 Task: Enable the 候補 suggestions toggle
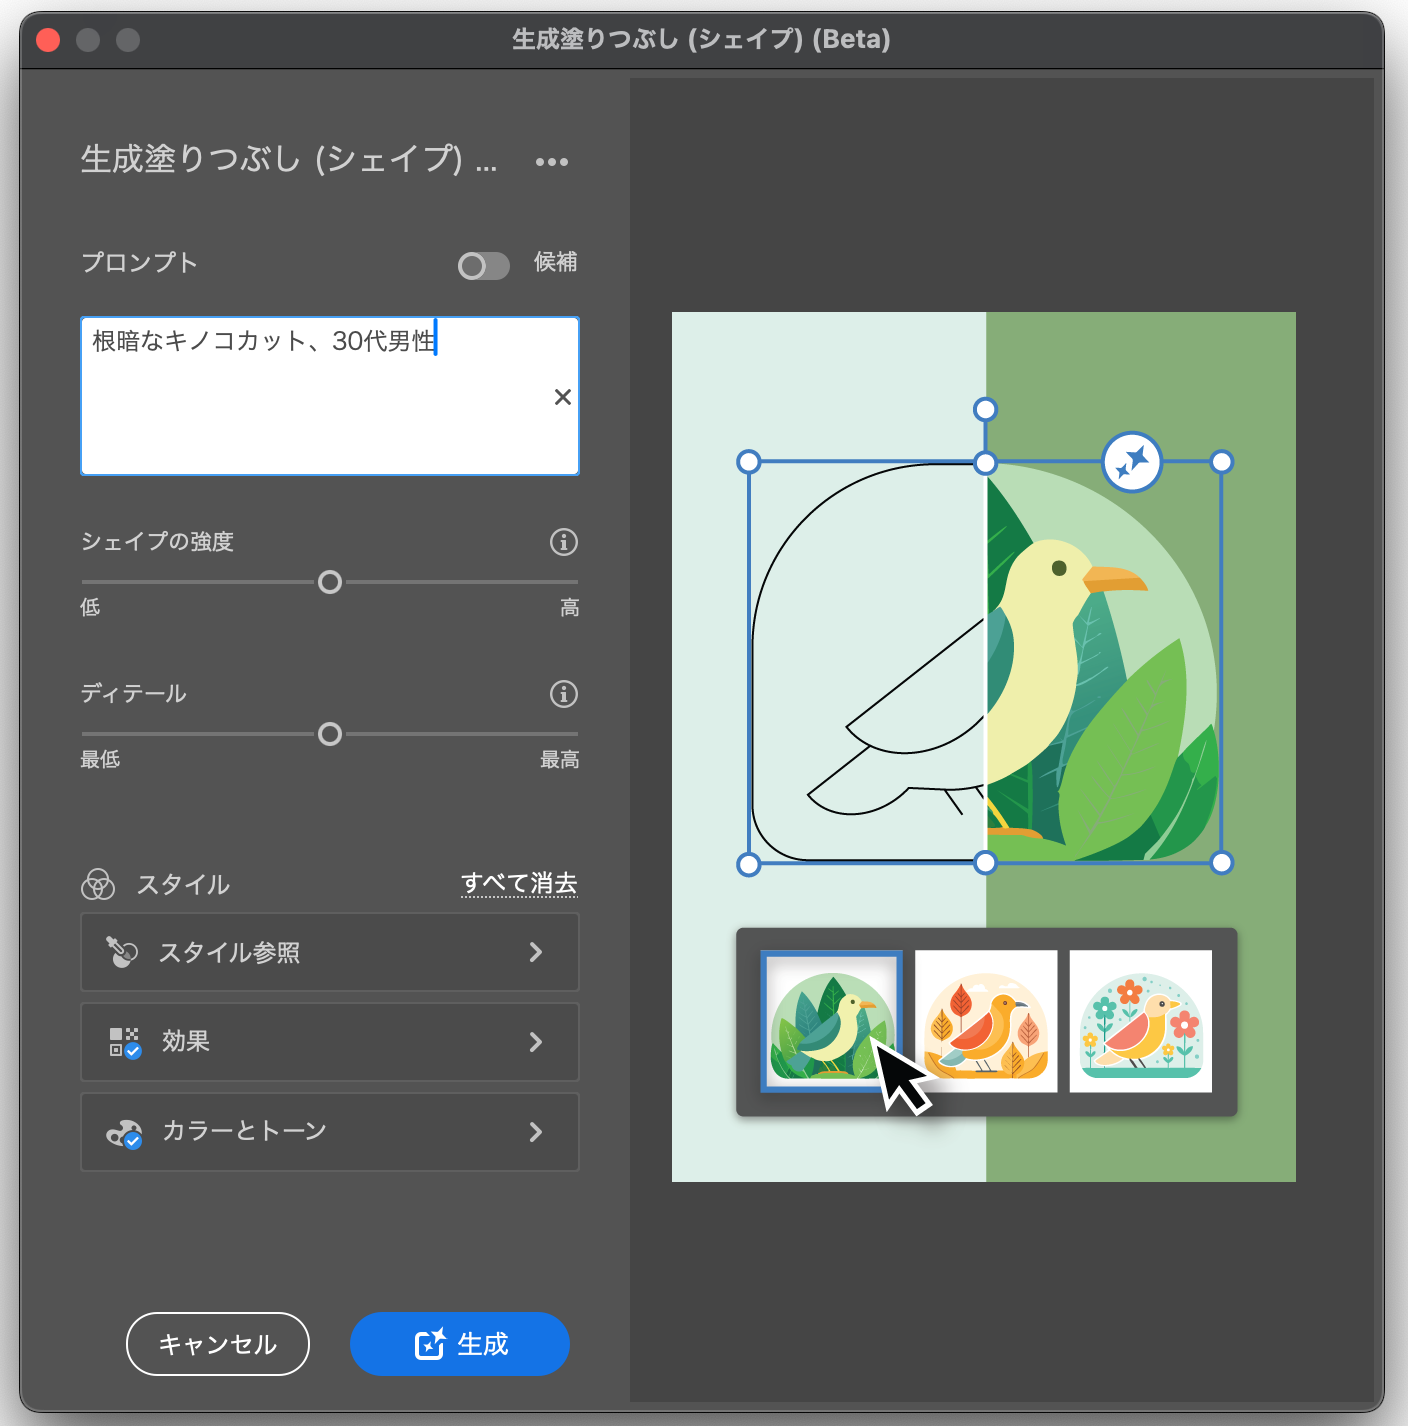click(483, 265)
